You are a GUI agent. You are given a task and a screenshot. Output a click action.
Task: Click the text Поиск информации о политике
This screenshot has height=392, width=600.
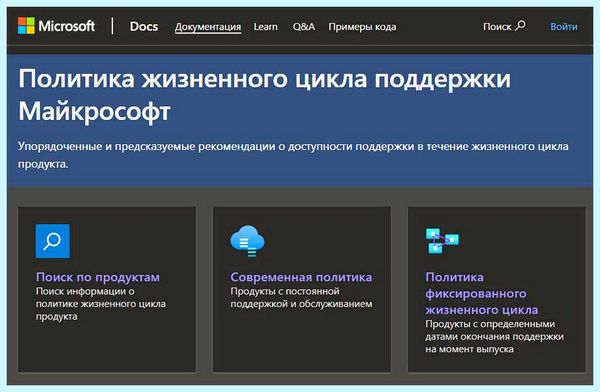[101, 304]
